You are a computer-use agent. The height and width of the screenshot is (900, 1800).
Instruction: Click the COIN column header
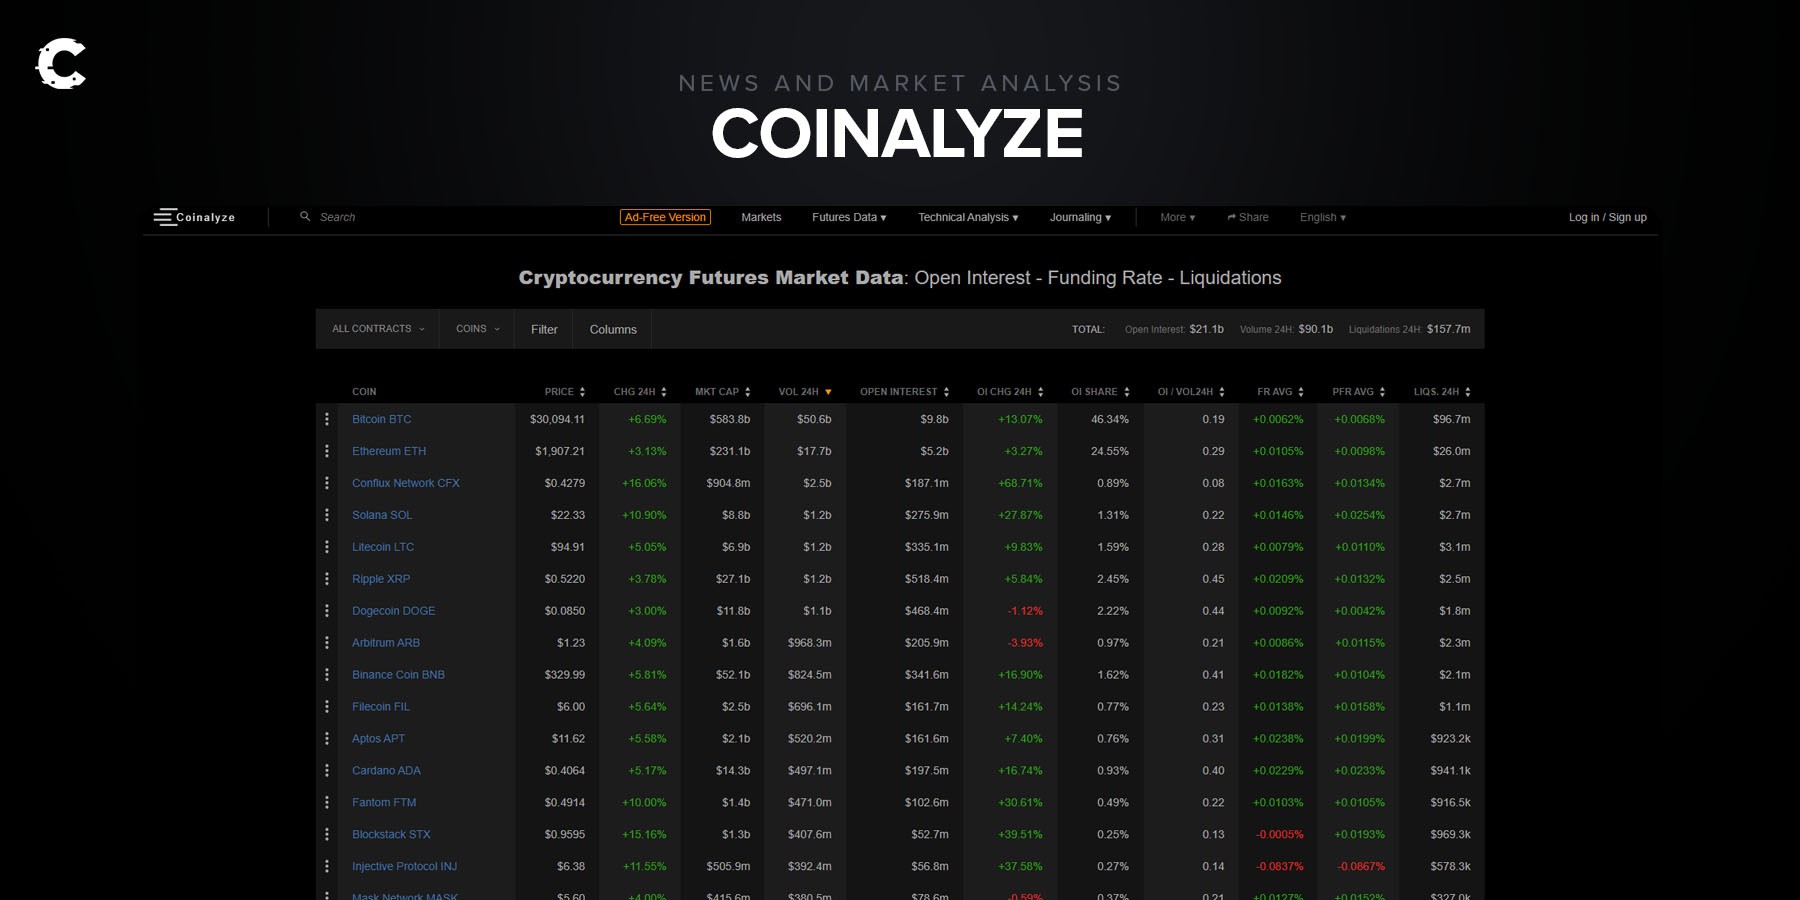(x=364, y=392)
